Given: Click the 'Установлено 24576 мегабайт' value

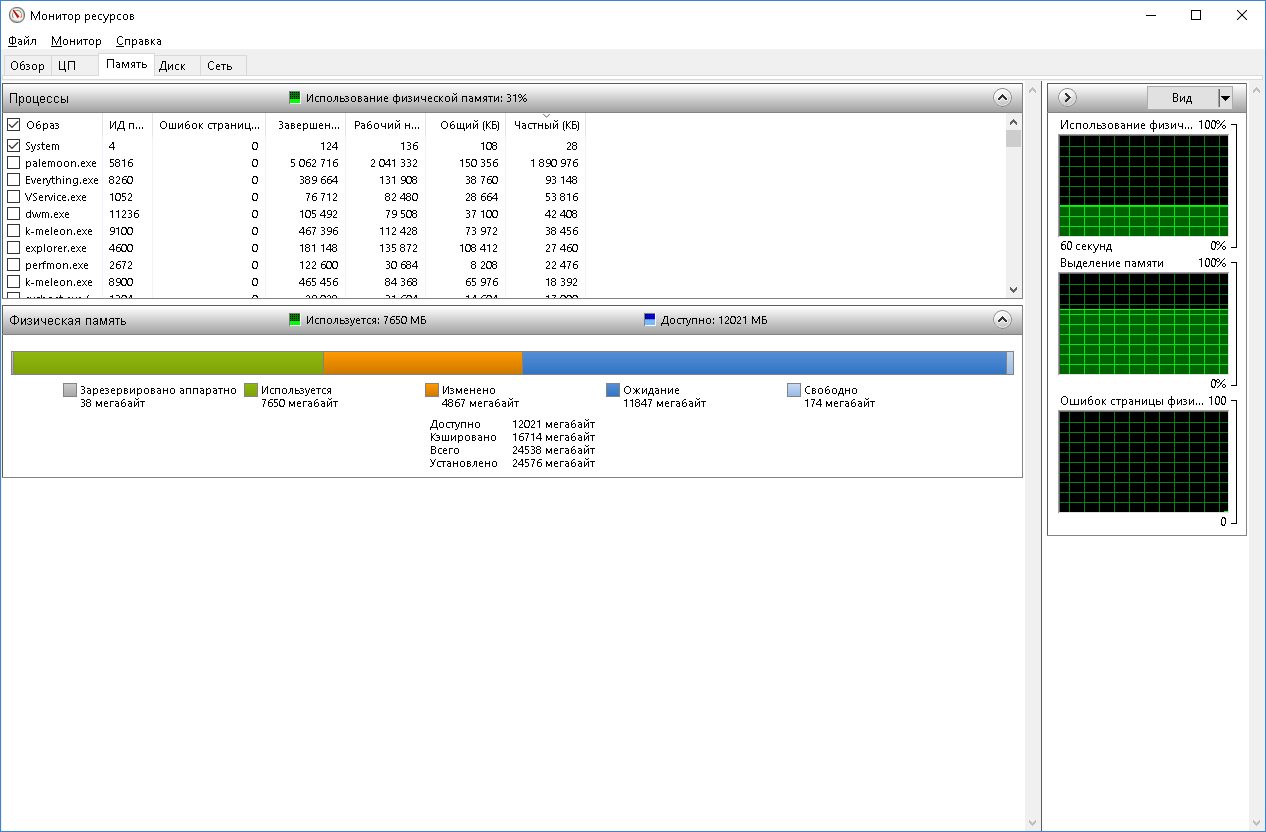Looking at the screenshot, I should (x=554, y=463).
